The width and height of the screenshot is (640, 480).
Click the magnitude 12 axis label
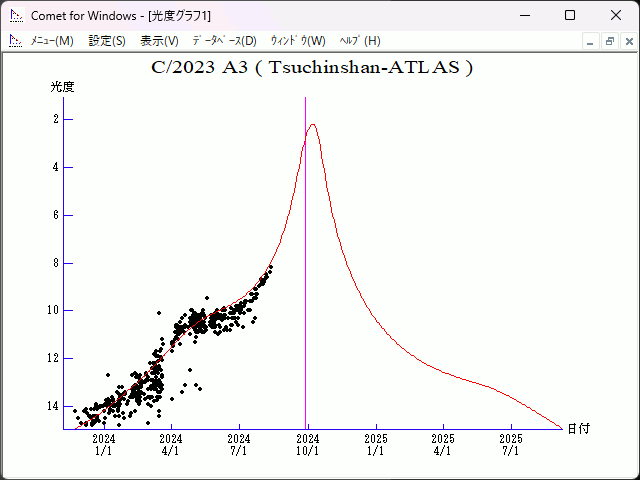click(53, 358)
